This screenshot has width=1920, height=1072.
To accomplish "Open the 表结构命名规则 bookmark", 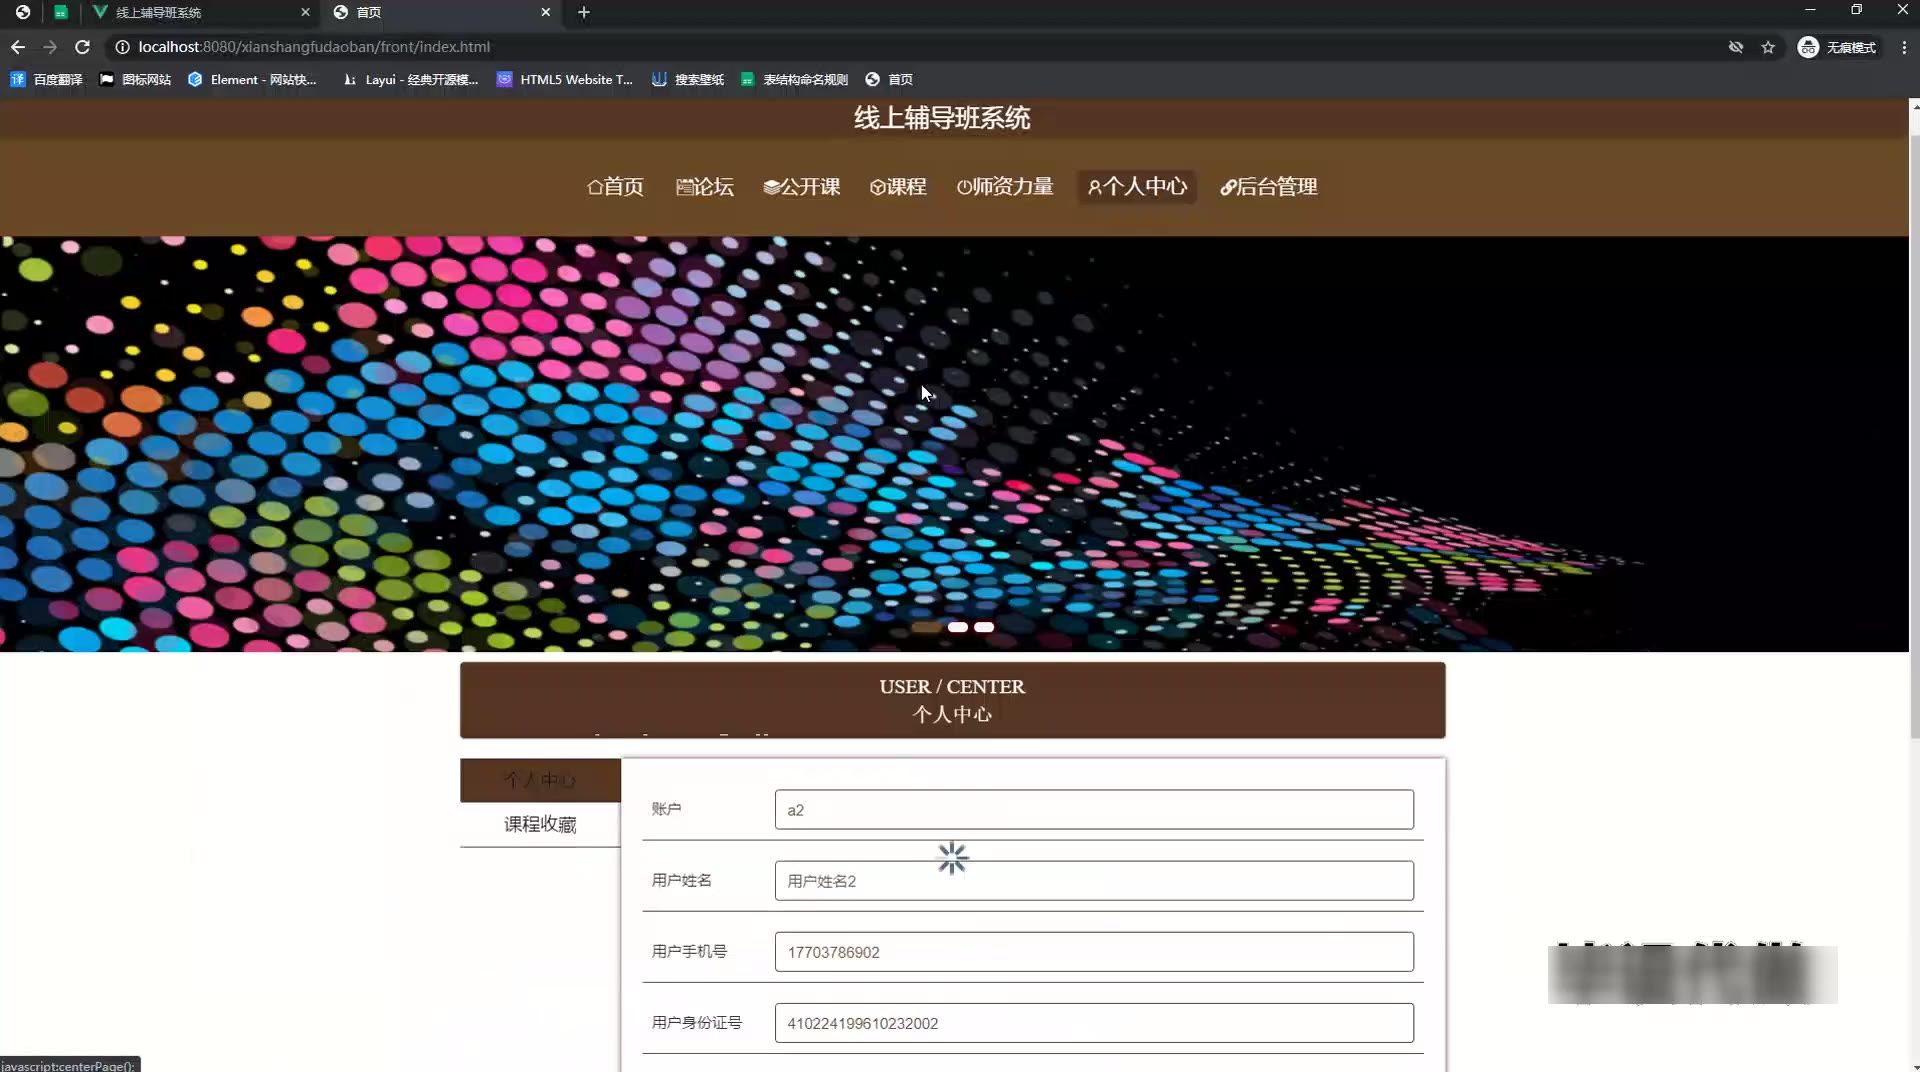I will pyautogui.click(x=794, y=79).
